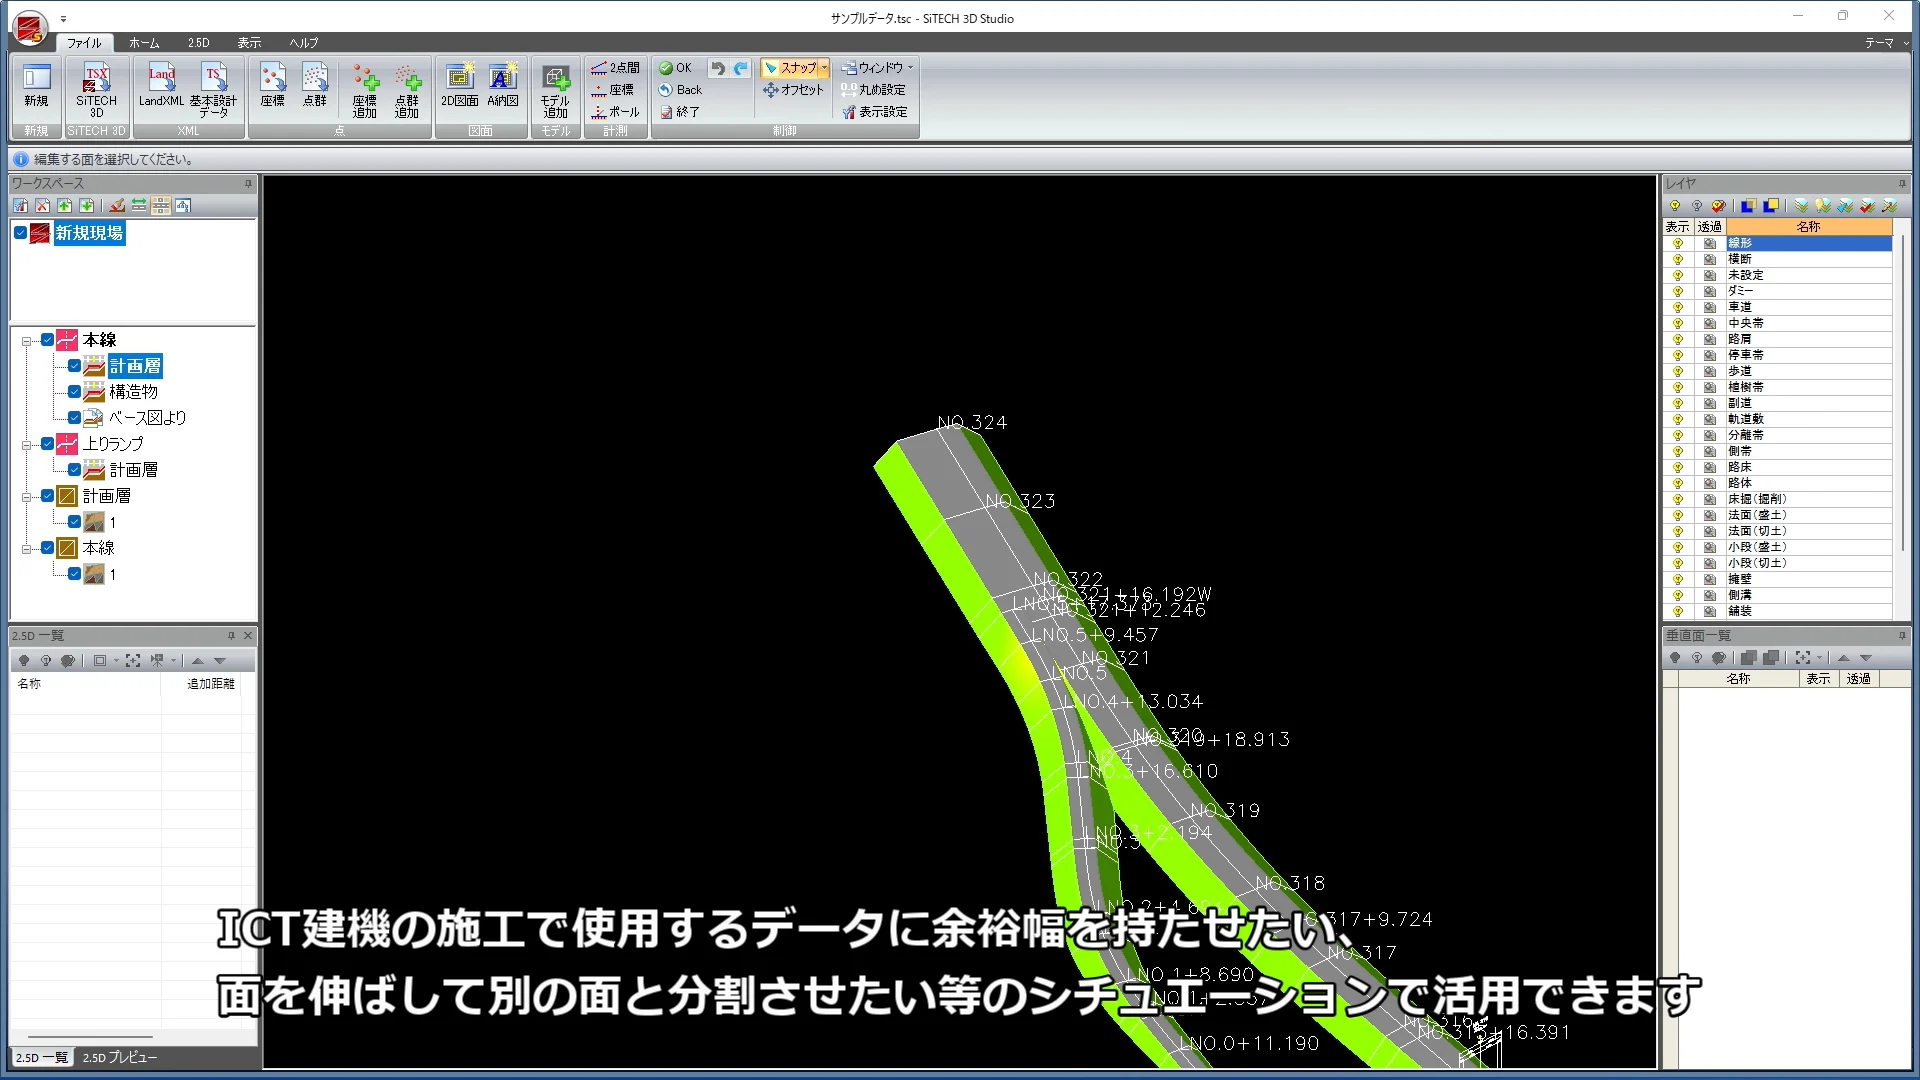Switch to the ホーム ribbon tab
This screenshot has height=1080, width=1920.
point(144,43)
